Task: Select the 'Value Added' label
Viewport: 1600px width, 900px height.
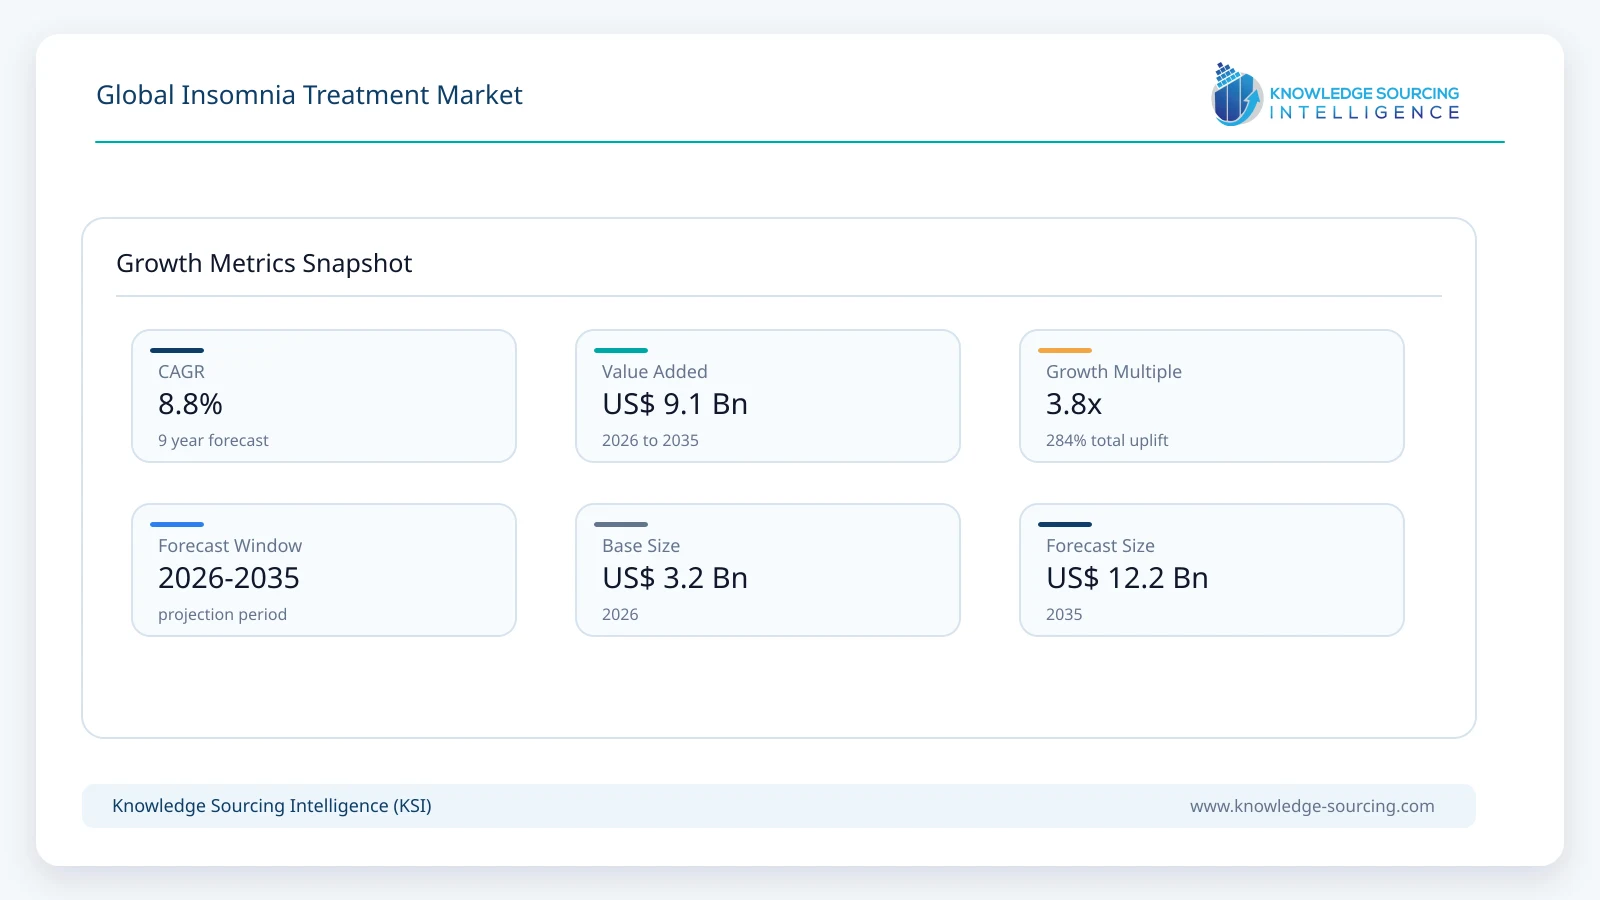Action: coord(655,372)
